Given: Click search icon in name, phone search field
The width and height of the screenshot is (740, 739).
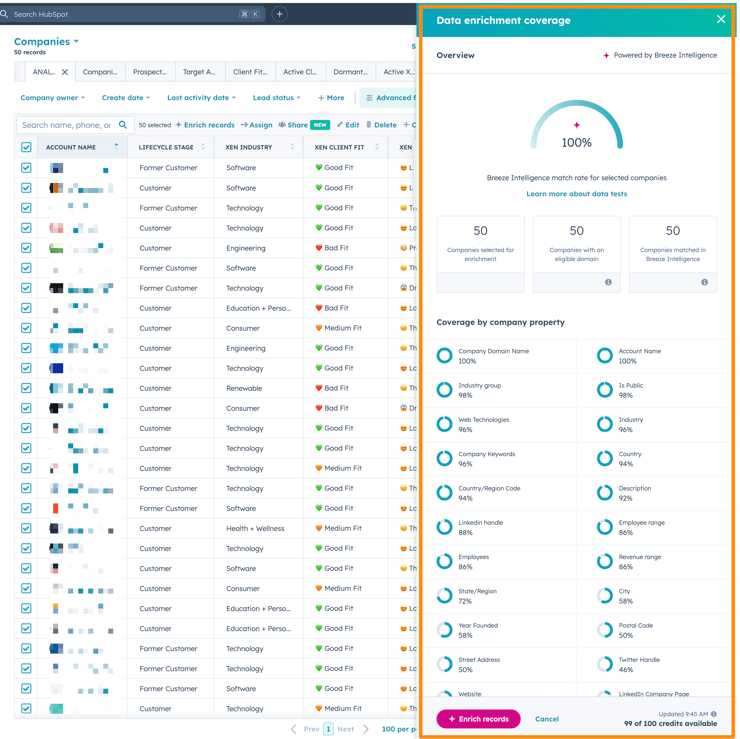Looking at the screenshot, I should pos(123,125).
